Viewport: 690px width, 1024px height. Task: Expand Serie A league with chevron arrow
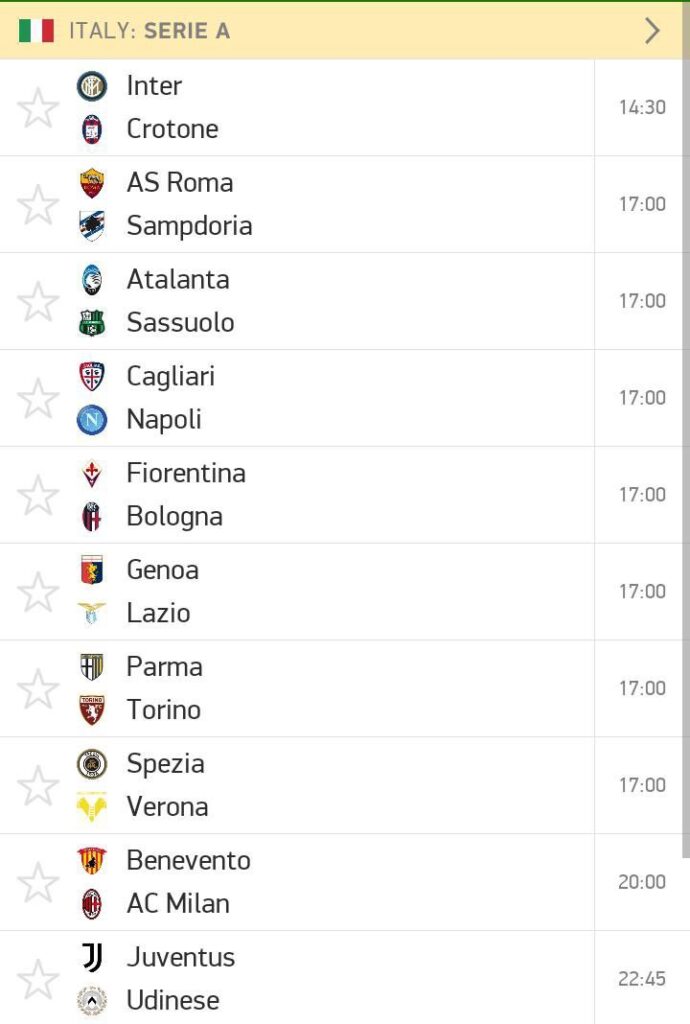coord(651,31)
